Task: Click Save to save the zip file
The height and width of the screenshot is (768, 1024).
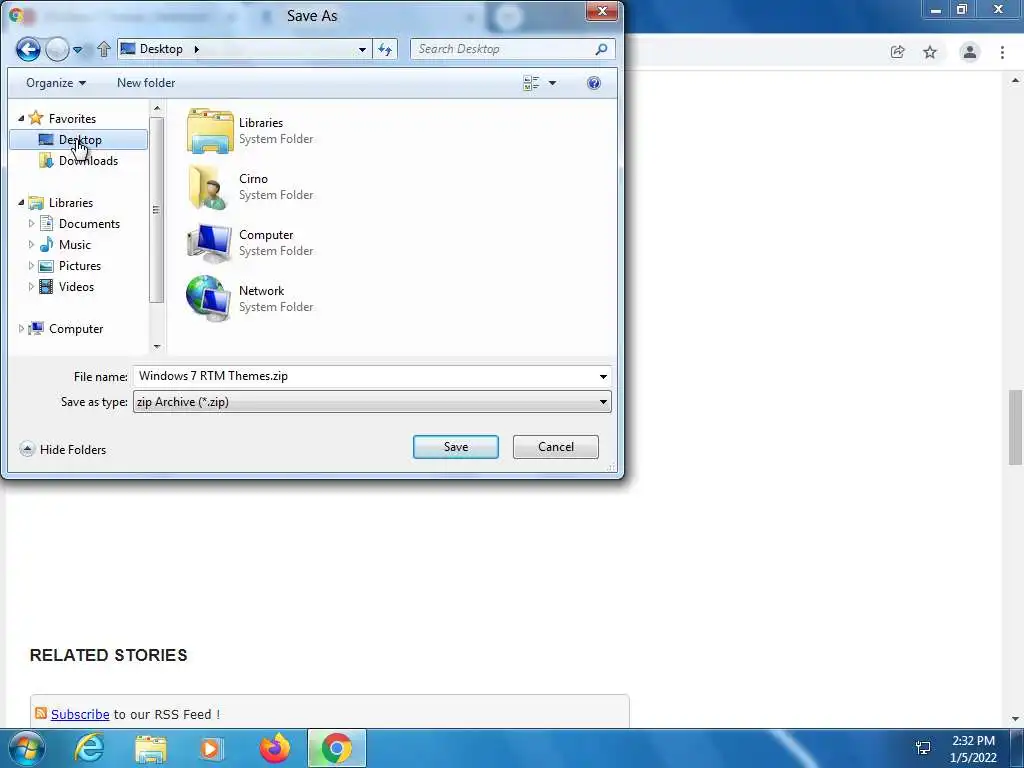Action: pos(456,447)
